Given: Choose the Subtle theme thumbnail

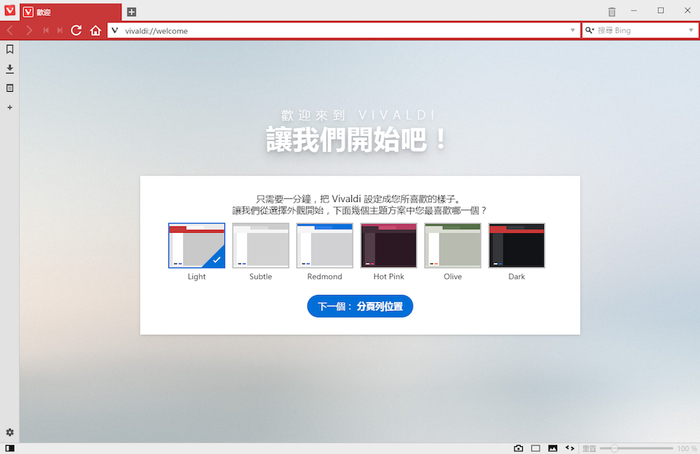Looking at the screenshot, I should click(261, 246).
